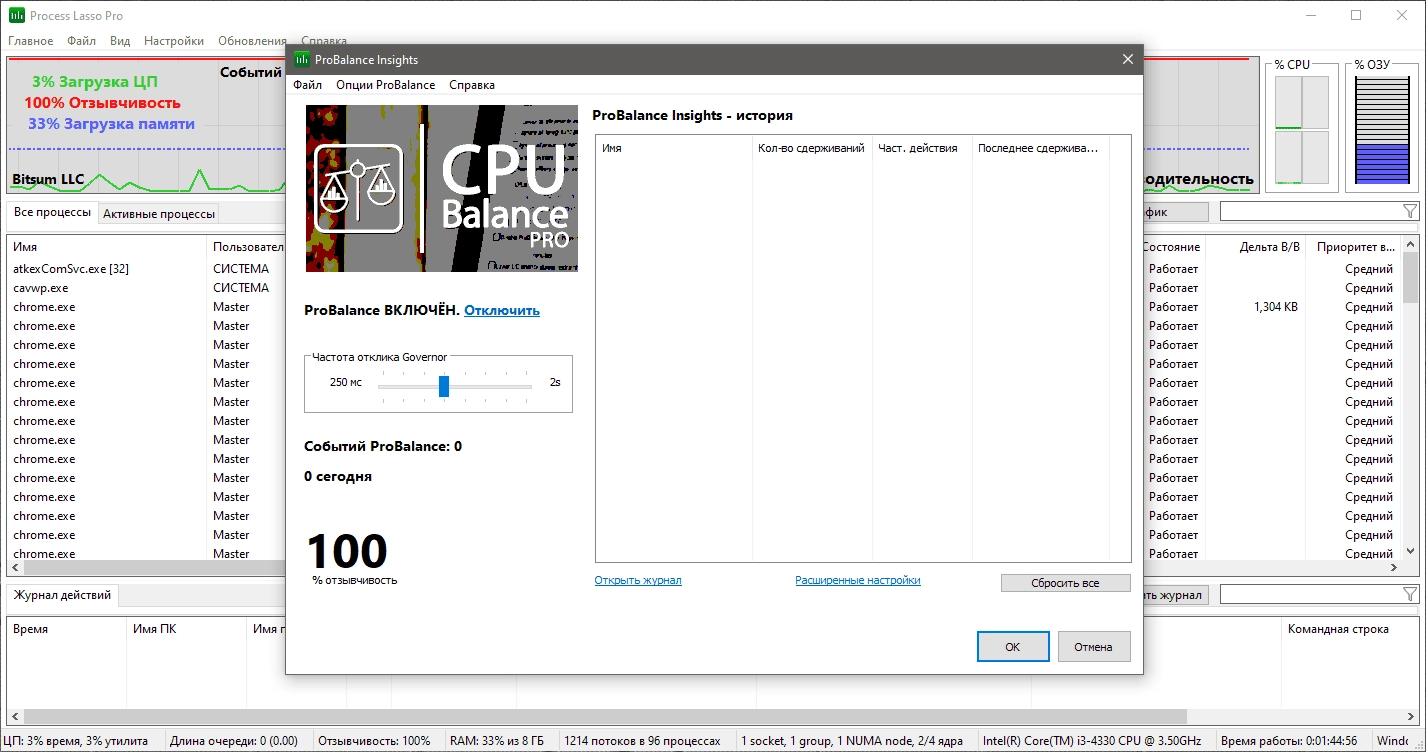Click the Время column header in the log
1426x752 pixels.
coord(66,629)
